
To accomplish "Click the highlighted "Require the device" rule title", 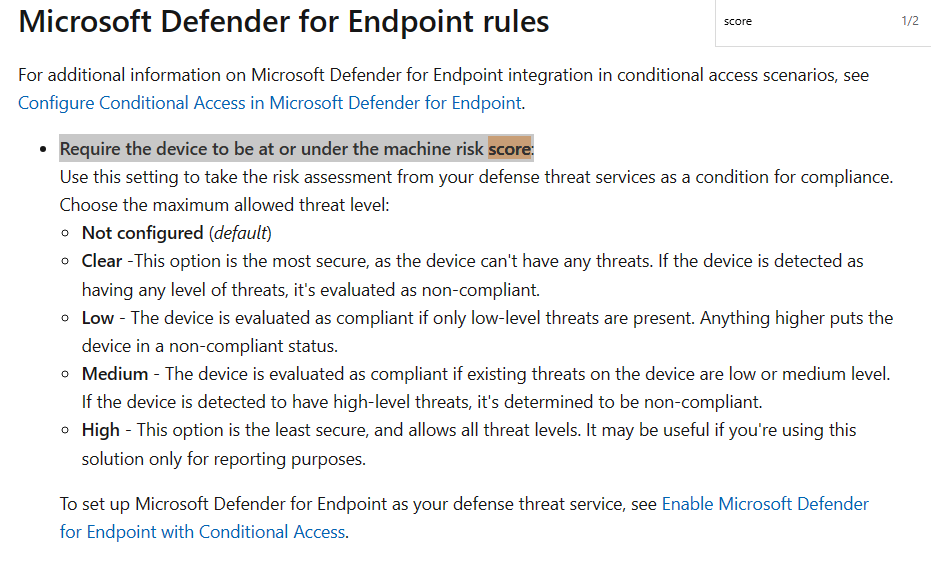I will (x=297, y=148).
